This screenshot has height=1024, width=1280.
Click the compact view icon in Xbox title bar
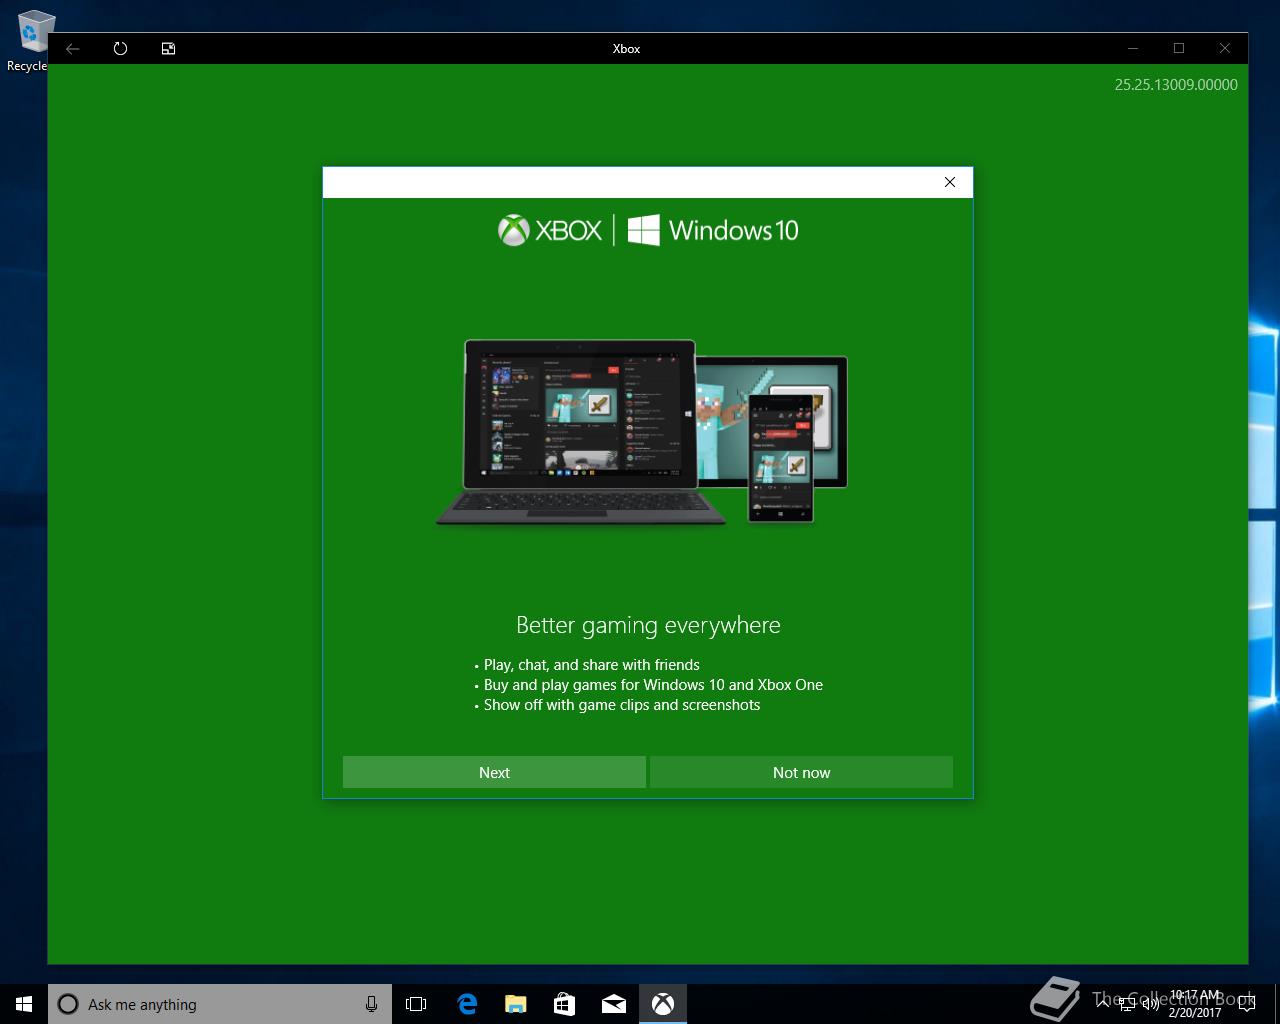point(168,48)
